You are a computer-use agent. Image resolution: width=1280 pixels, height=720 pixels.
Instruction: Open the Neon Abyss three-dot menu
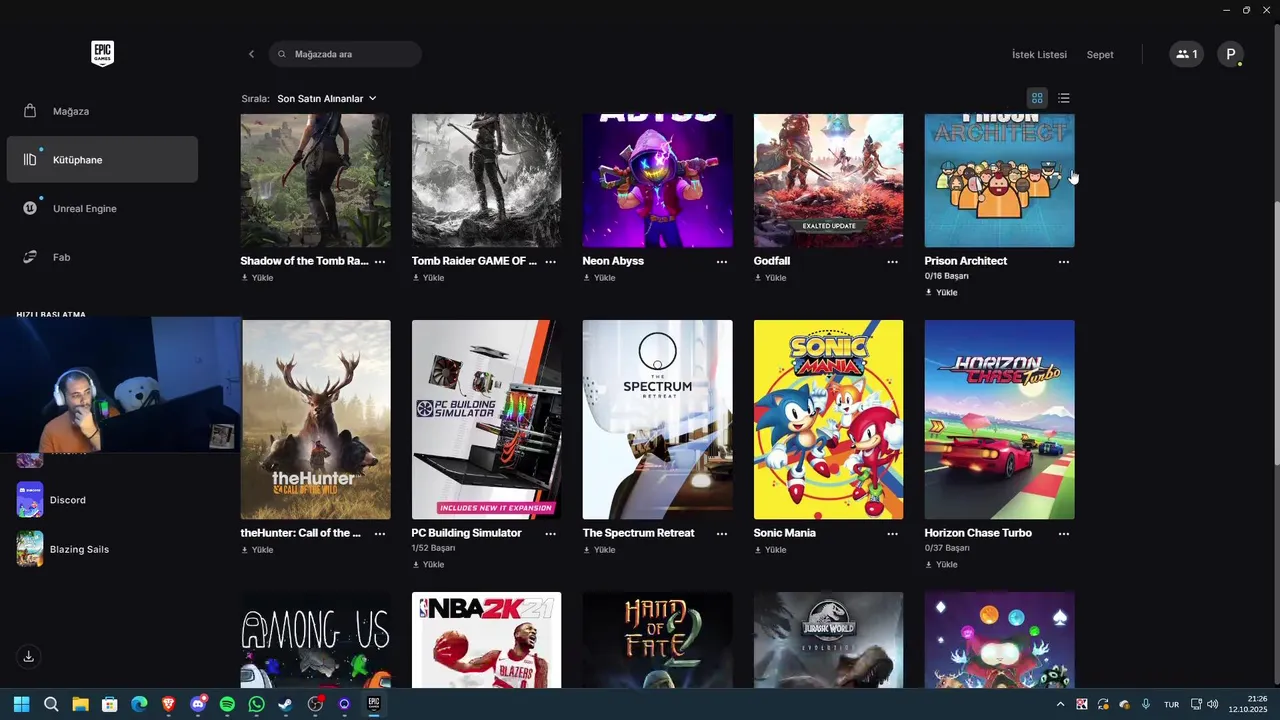(722, 261)
